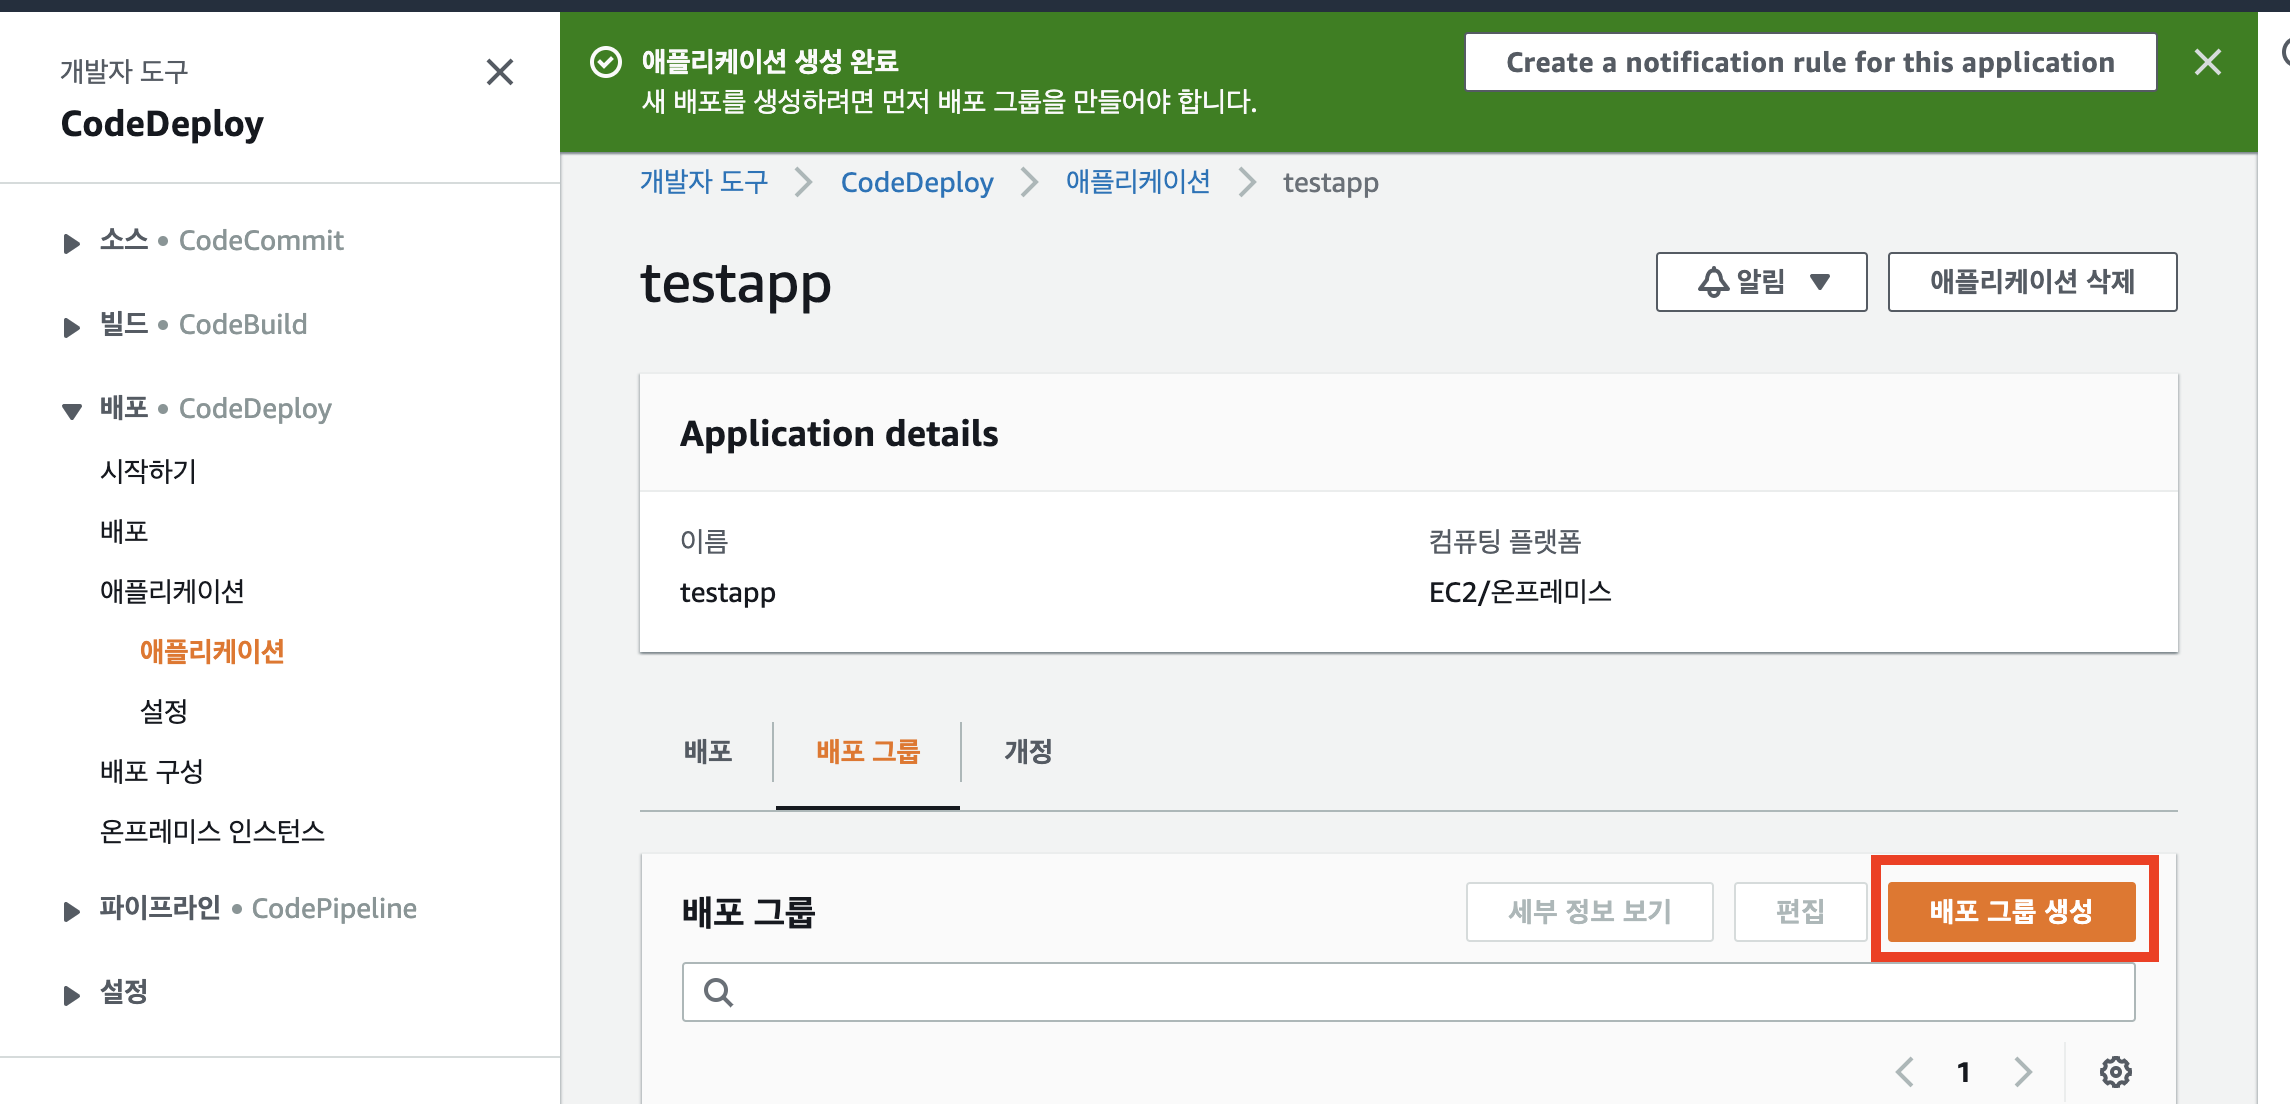Click Create a notification rule button

point(1810,62)
